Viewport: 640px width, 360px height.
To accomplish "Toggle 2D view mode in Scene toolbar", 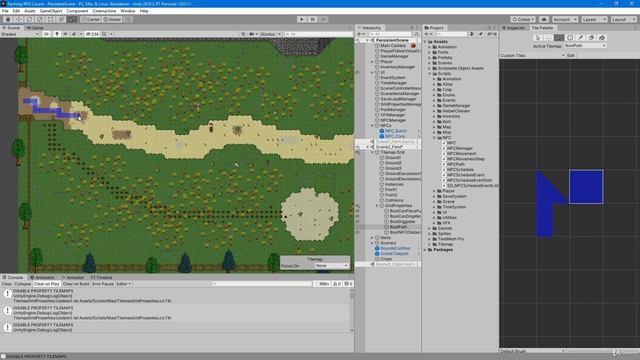I will click(46, 34).
